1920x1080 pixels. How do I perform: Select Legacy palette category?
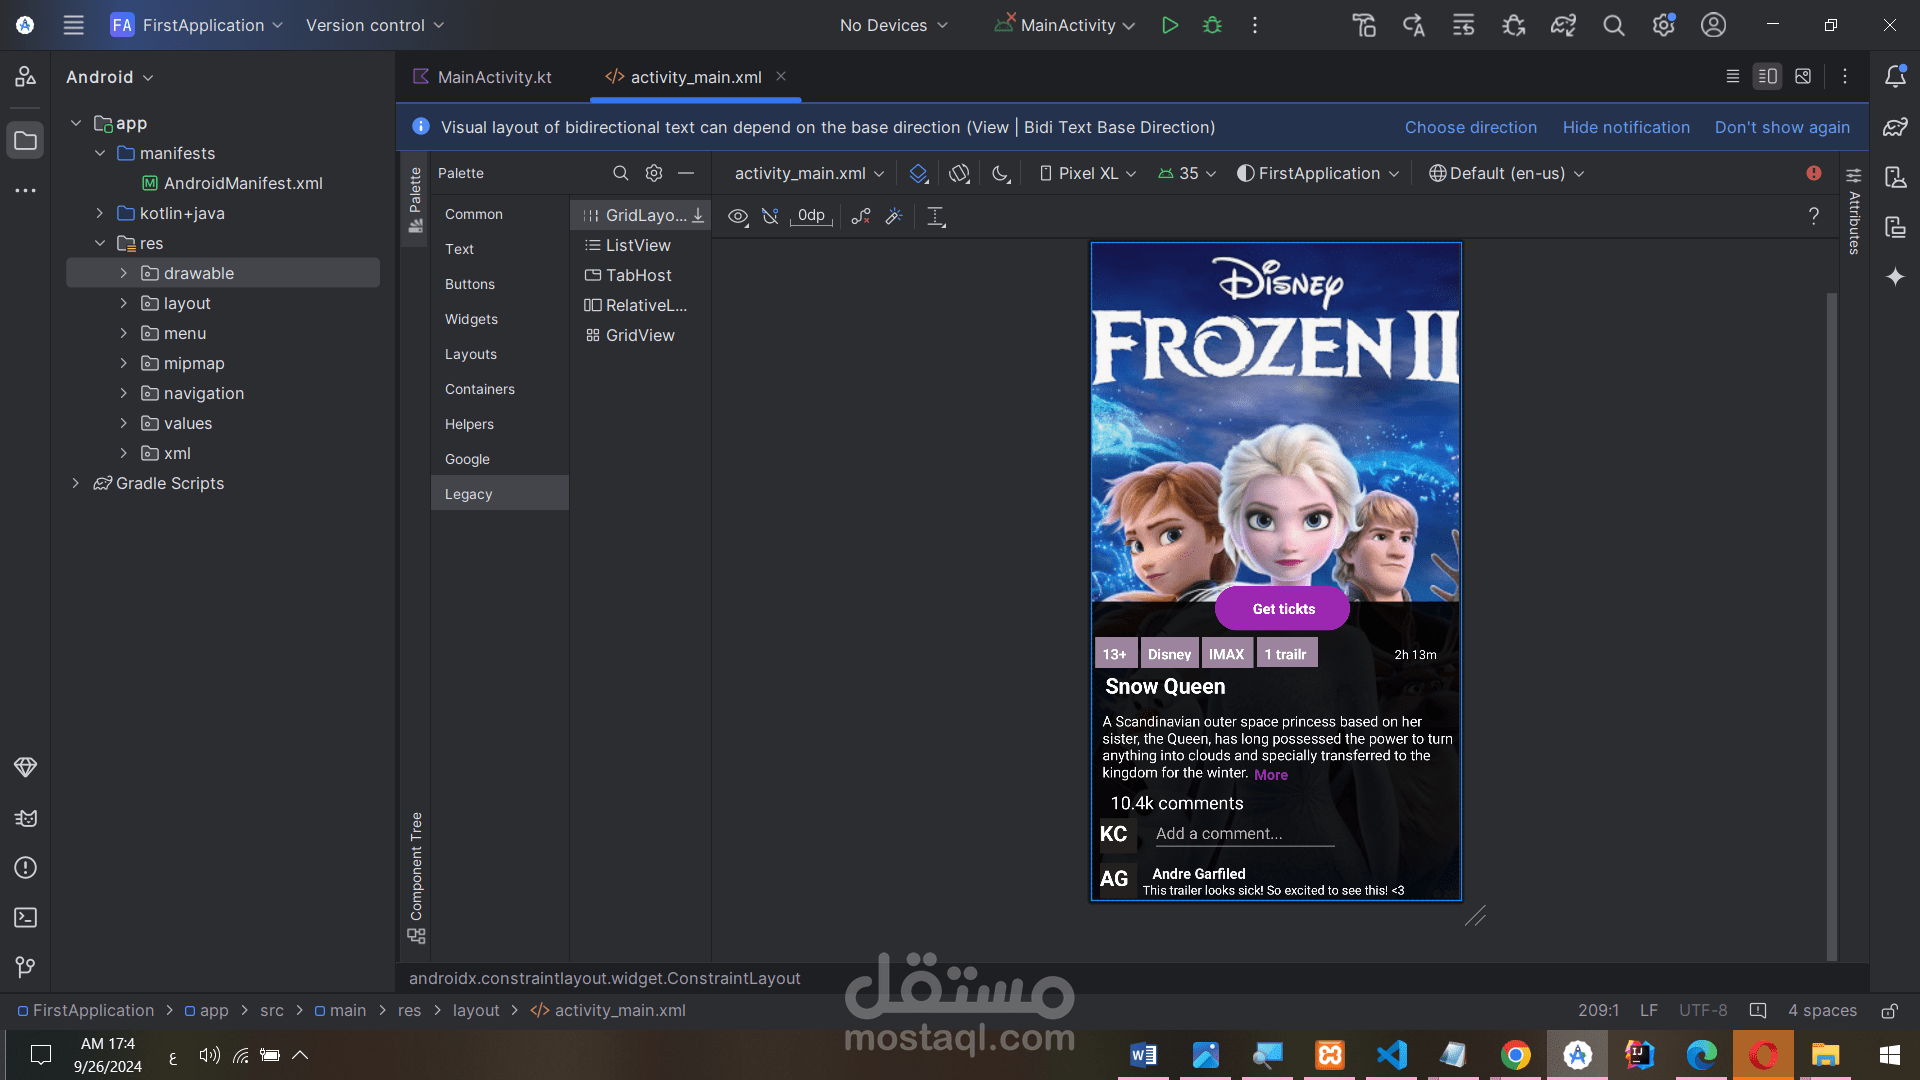[499, 494]
